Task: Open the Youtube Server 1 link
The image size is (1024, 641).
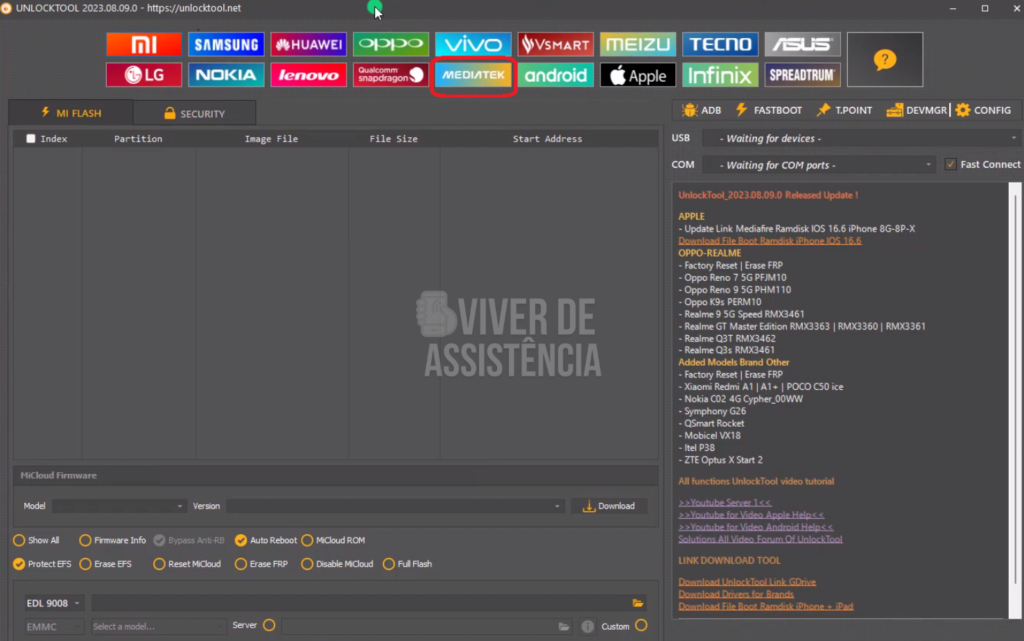Action: [724, 503]
